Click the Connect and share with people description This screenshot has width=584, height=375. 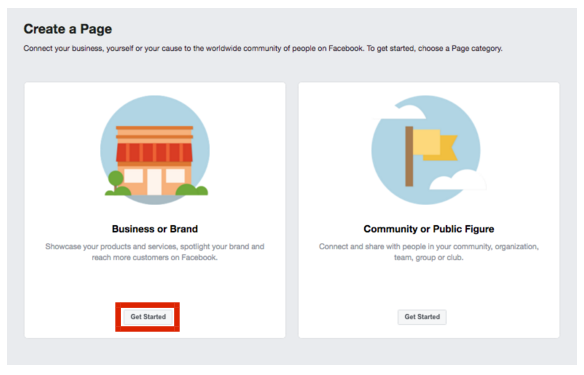[x=429, y=252]
